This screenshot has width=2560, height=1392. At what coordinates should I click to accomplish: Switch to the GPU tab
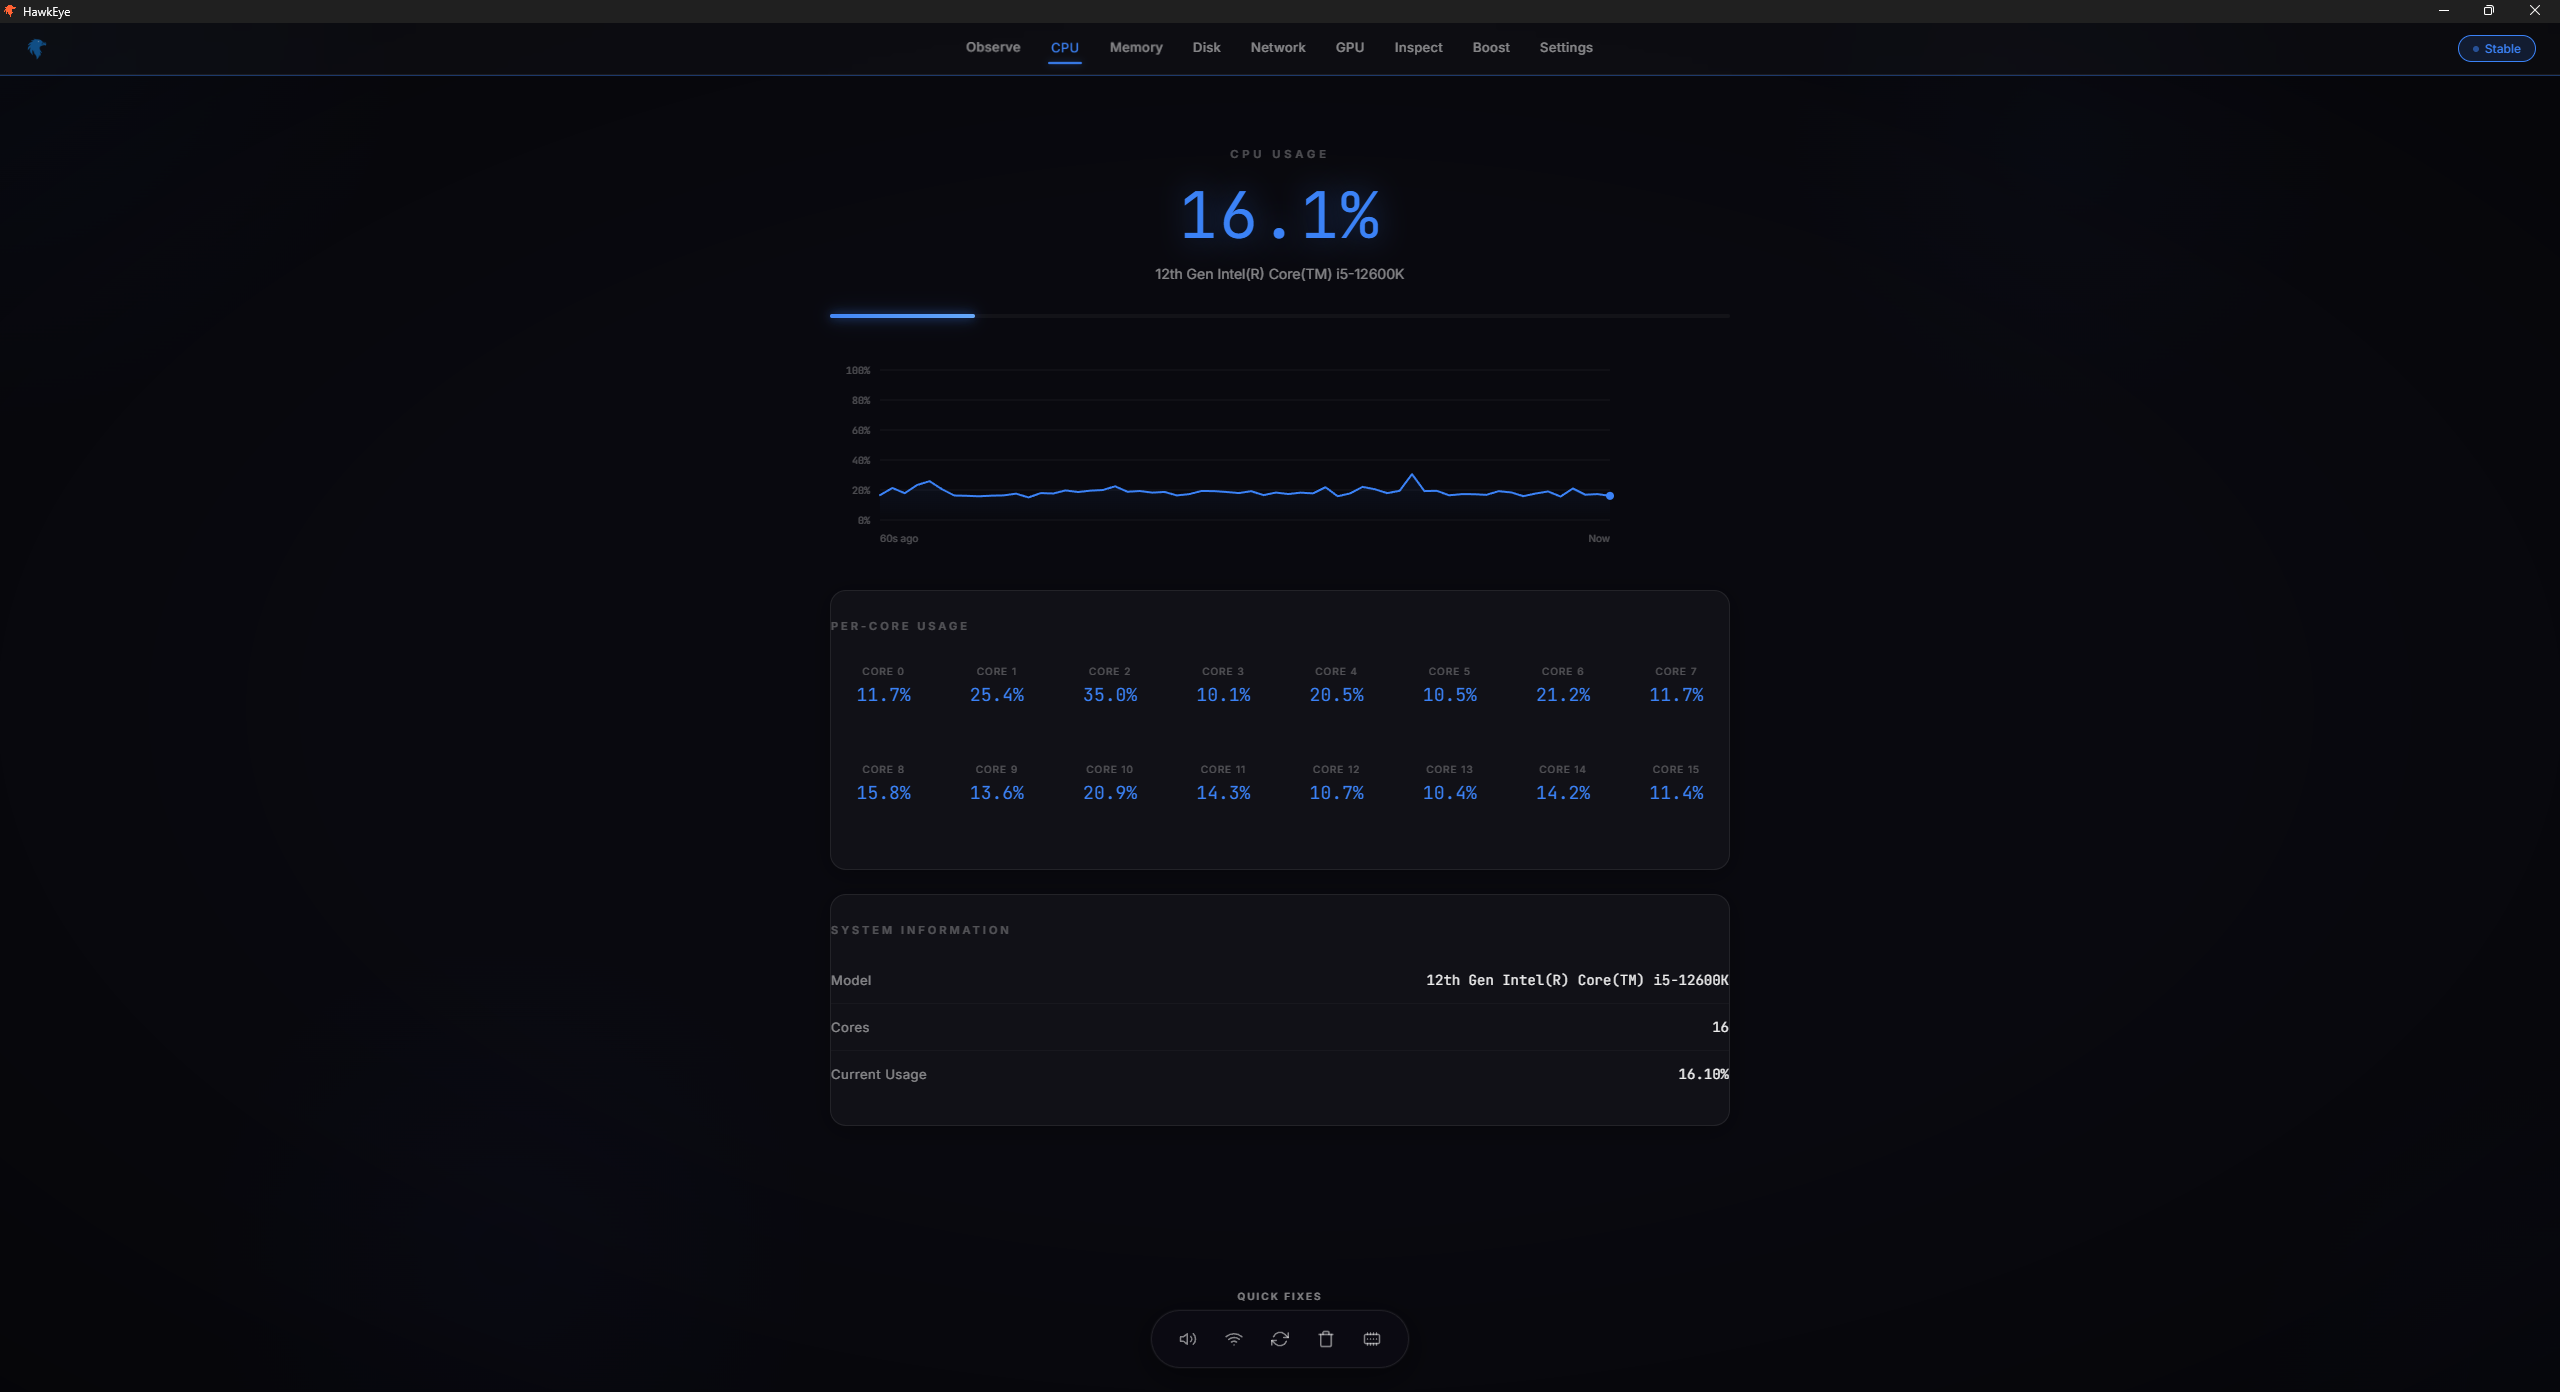click(1349, 47)
